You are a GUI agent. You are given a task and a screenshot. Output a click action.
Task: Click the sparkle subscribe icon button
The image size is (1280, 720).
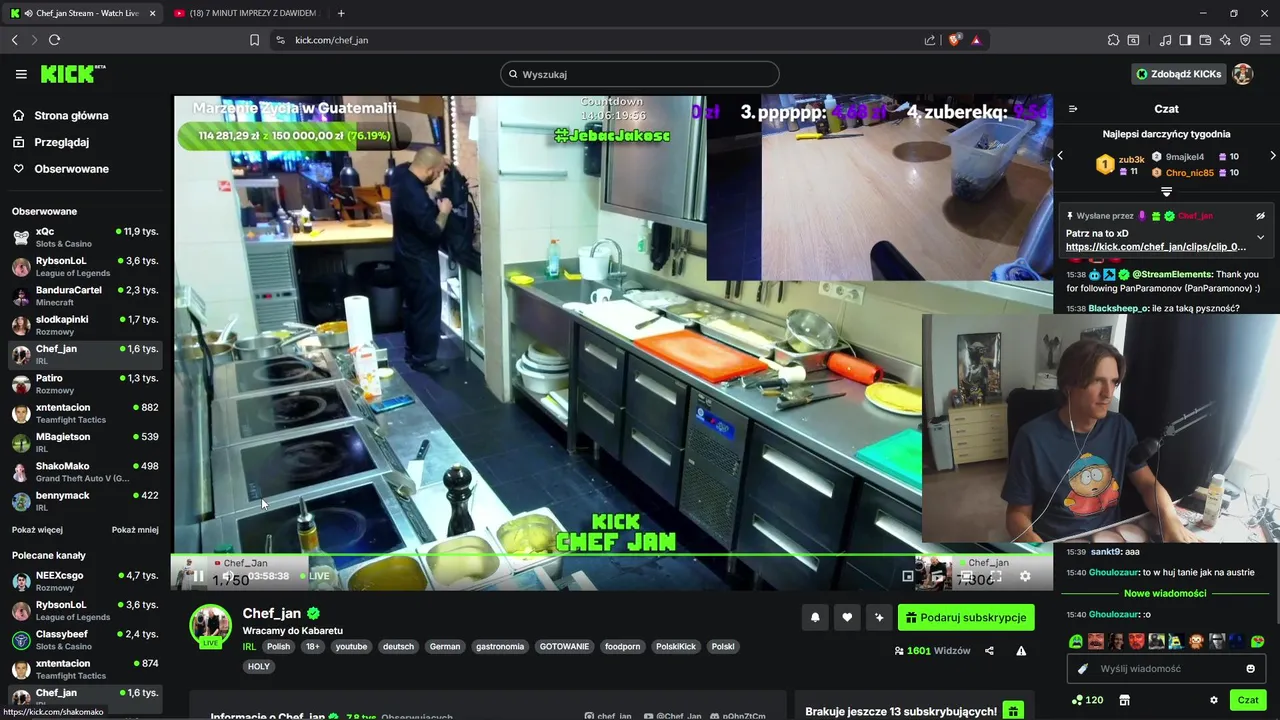[x=879, y=618]
